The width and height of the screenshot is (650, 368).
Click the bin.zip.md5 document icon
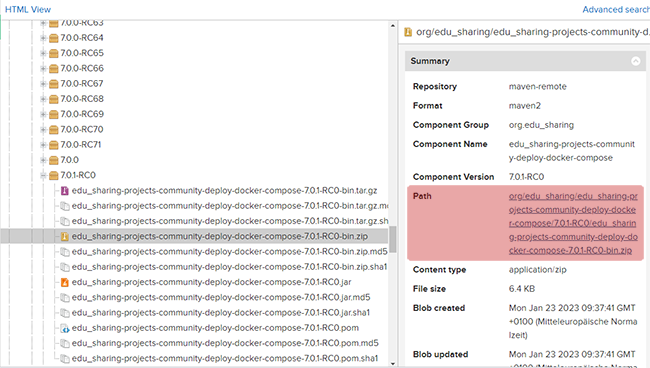64,252
